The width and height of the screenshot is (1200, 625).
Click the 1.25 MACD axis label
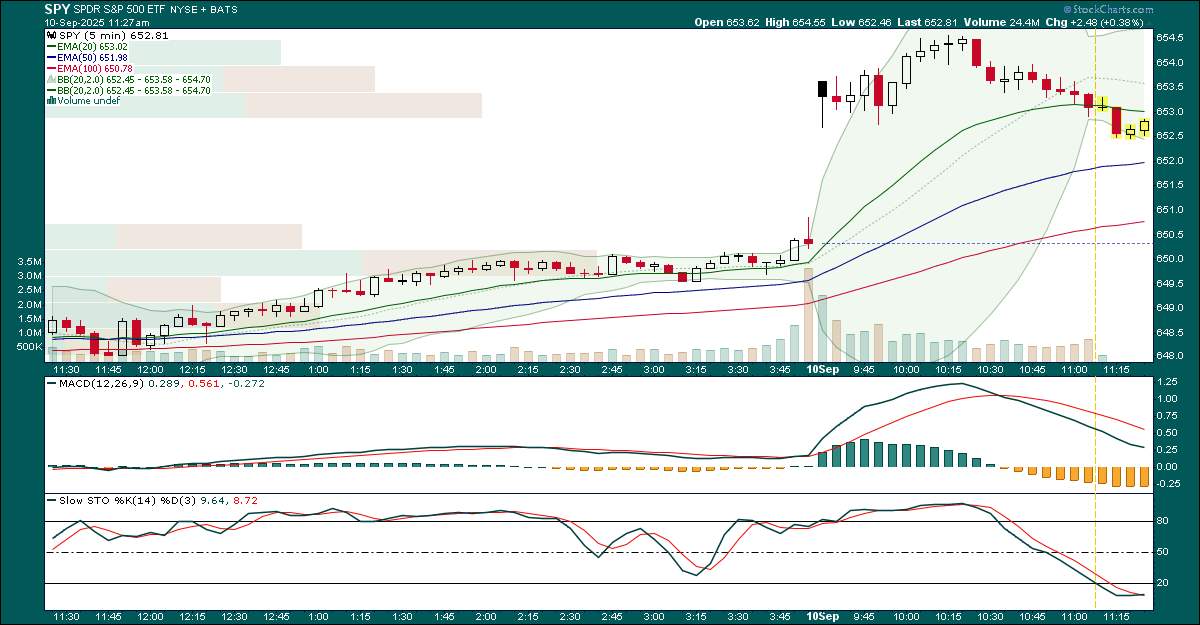coord(1168,383)
